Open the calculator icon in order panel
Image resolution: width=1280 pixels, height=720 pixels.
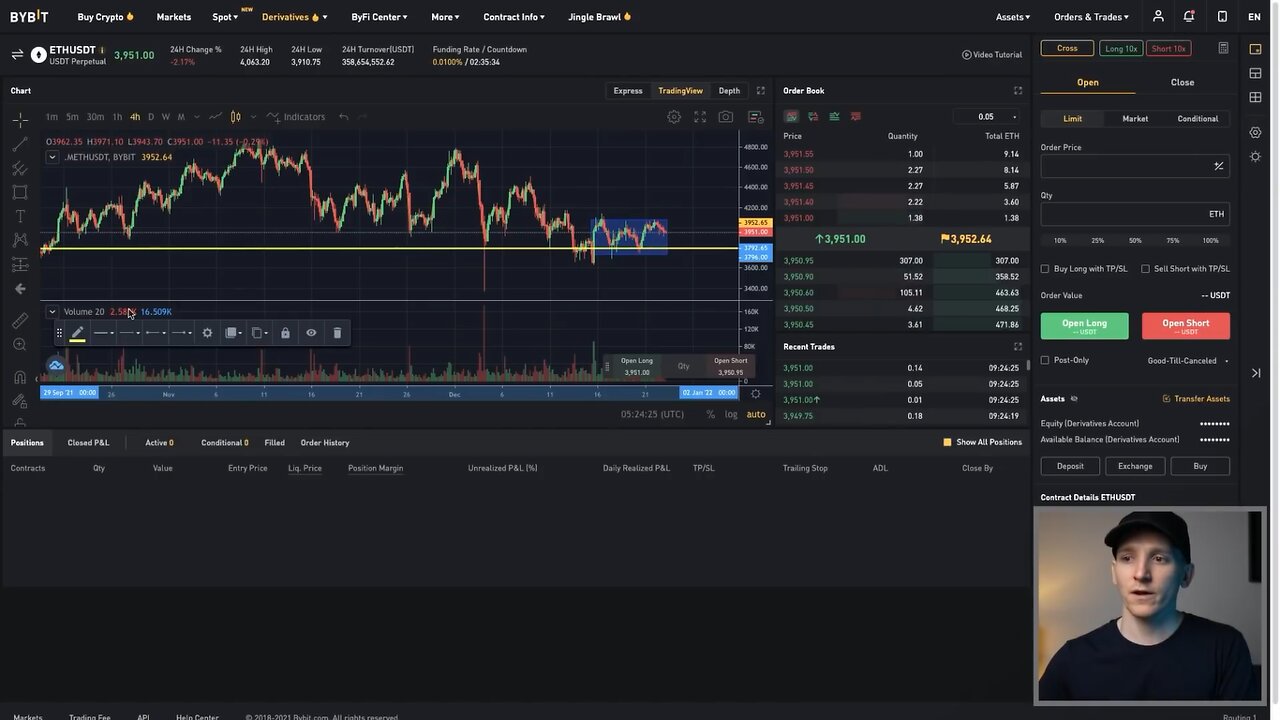(1223, 48)
